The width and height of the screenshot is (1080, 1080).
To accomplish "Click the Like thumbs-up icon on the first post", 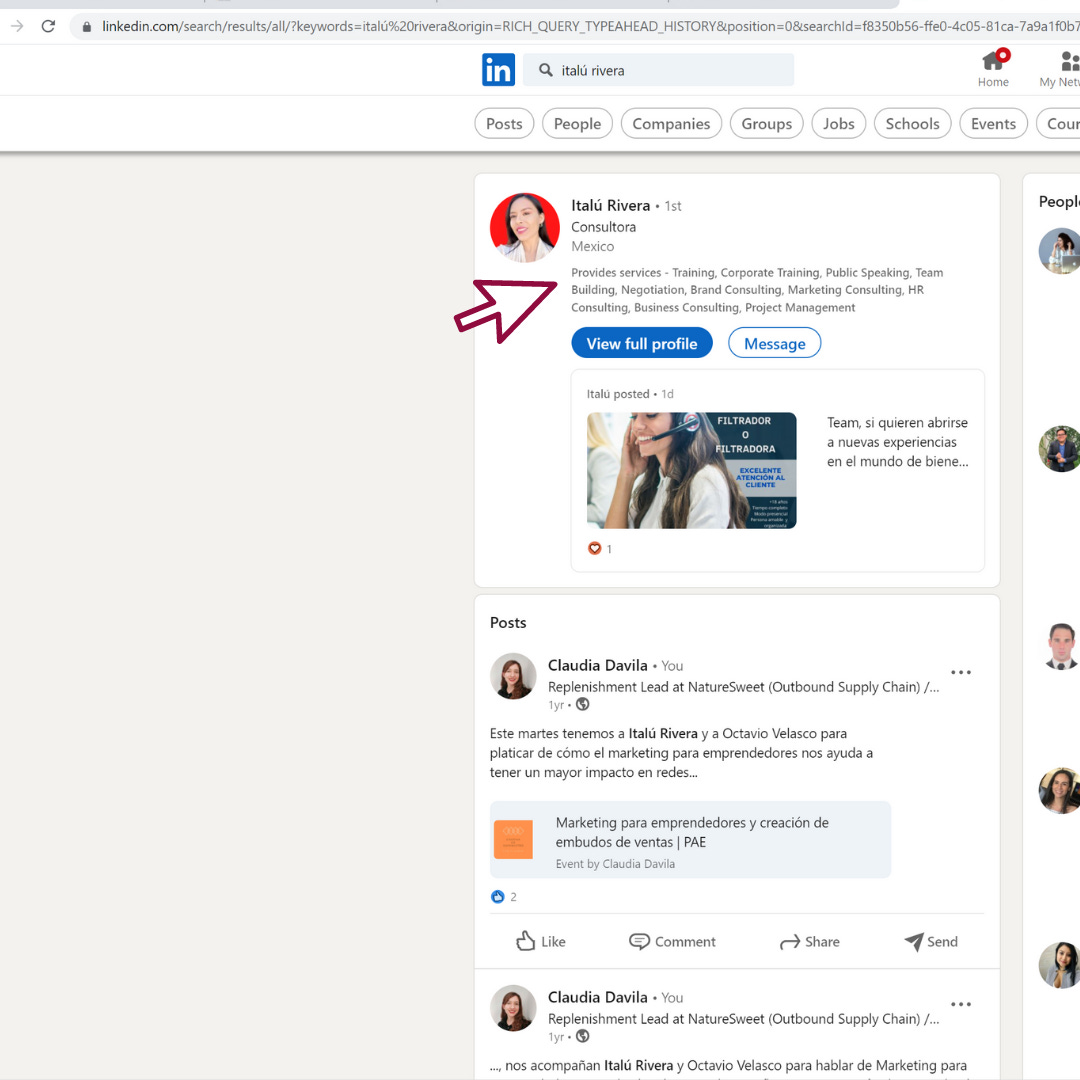I will click(x=526, y=941).
